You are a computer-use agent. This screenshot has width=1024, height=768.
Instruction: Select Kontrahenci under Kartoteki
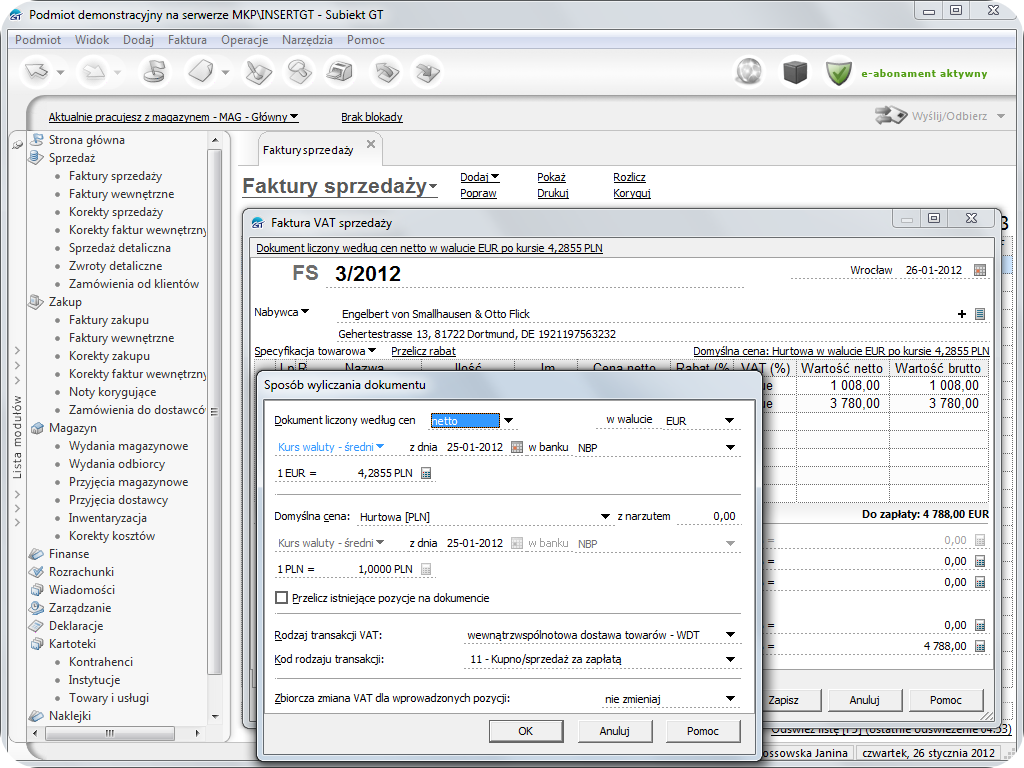click(x=101, y=662)
